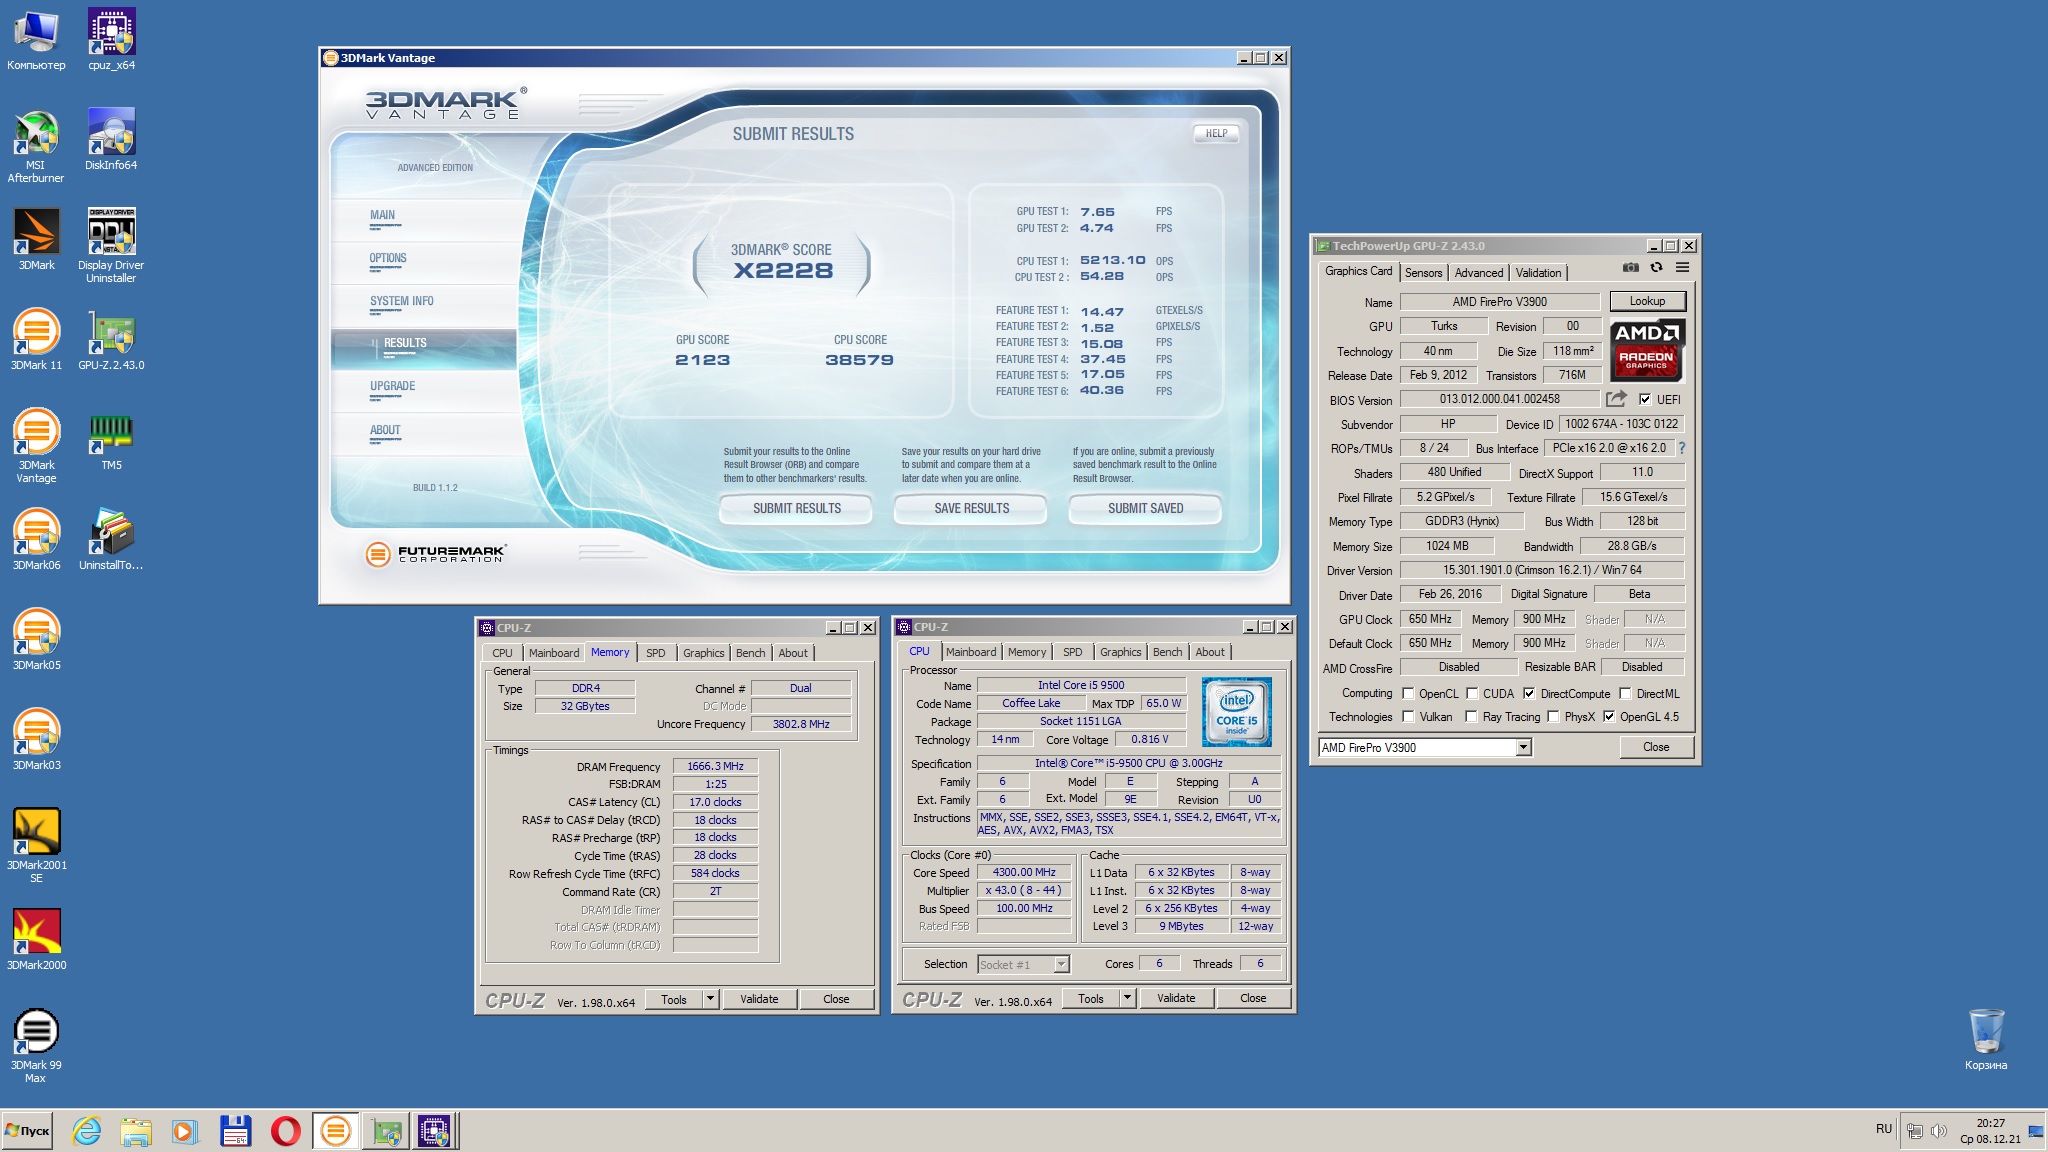Open Bench tab in the right CPU-Z window

click(1167, 652)
